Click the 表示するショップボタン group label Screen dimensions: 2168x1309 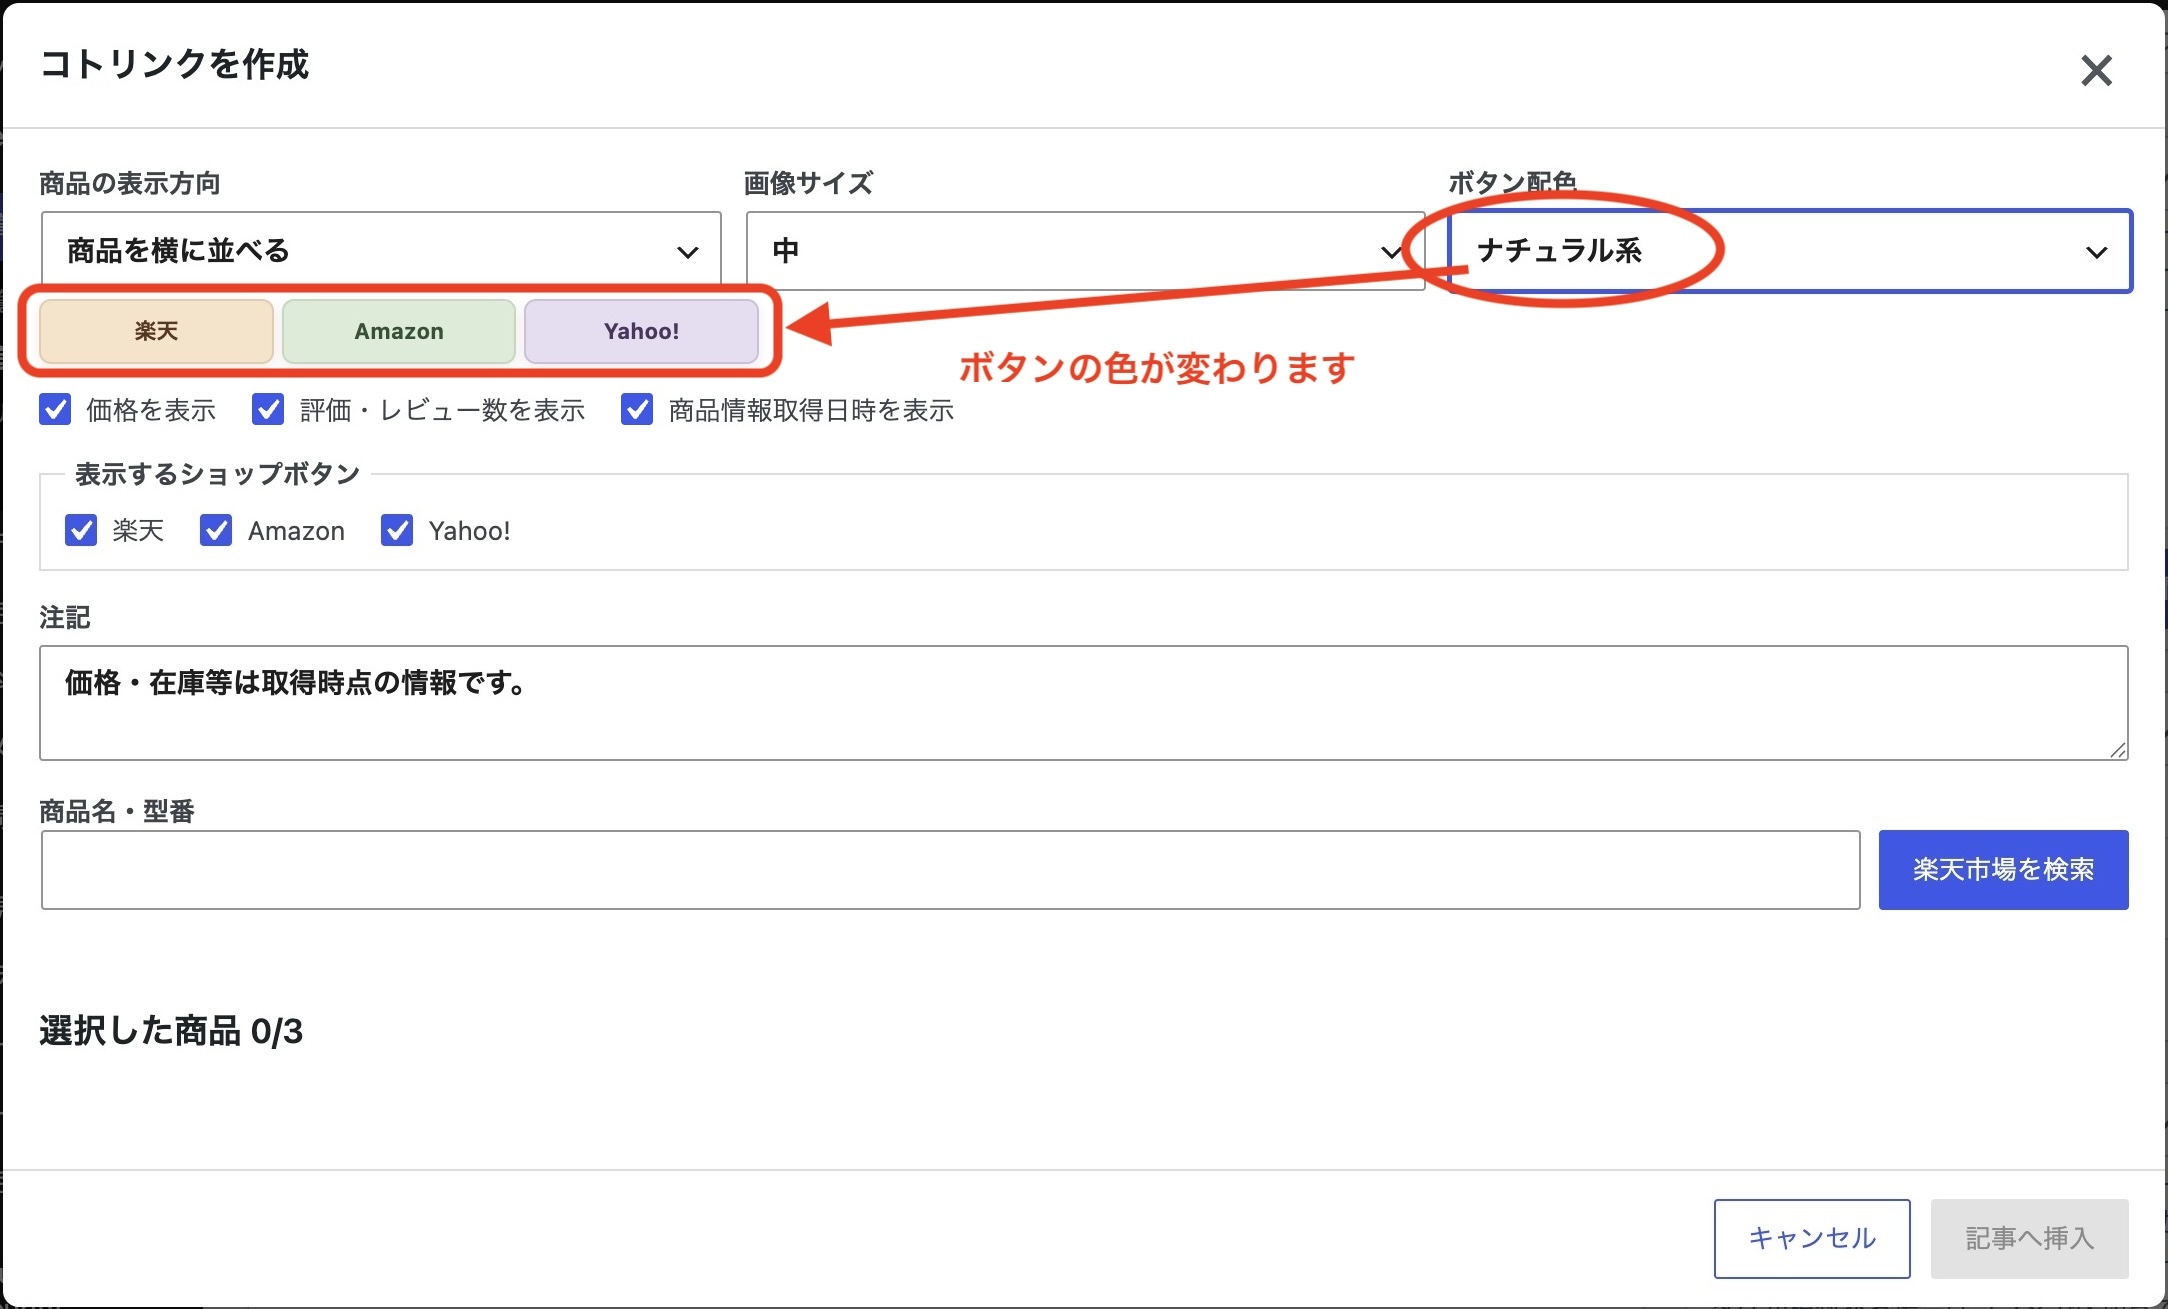217,474
